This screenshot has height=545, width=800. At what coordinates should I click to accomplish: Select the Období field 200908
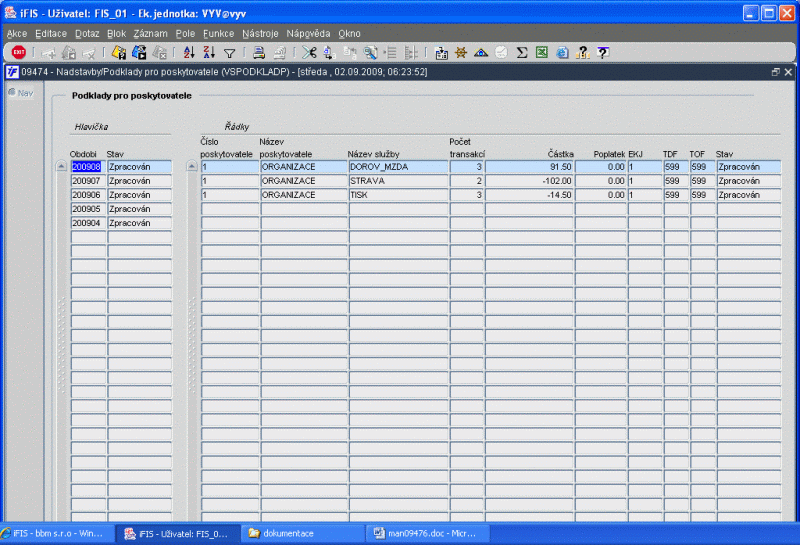coord(88,167)
